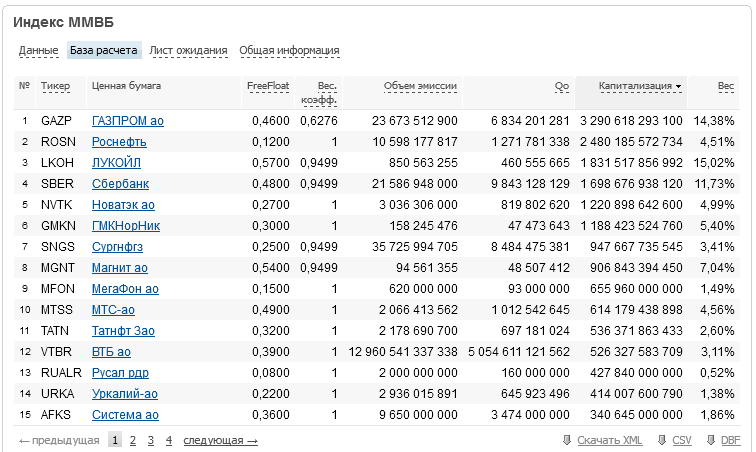Select the SBER ticker cell

57,184
